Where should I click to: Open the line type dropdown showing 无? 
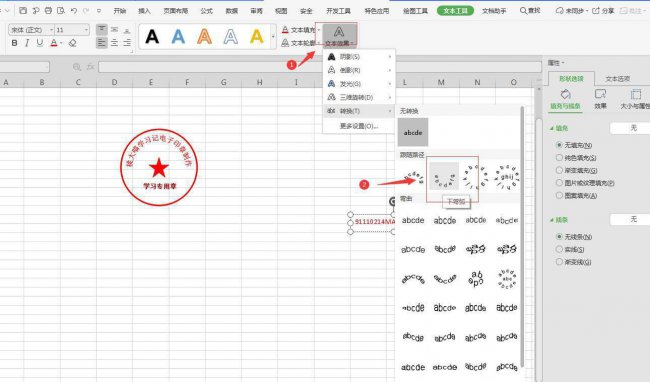point(630,219)
